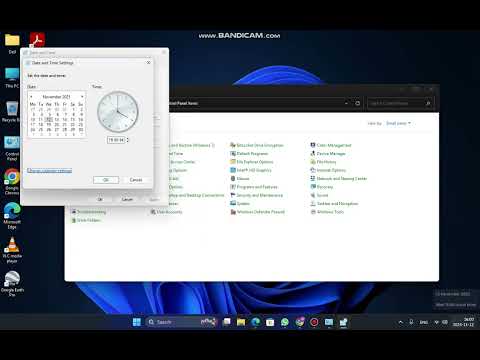Click the time spinner arrows
The image size is (480, 360).
click(128, 140)
